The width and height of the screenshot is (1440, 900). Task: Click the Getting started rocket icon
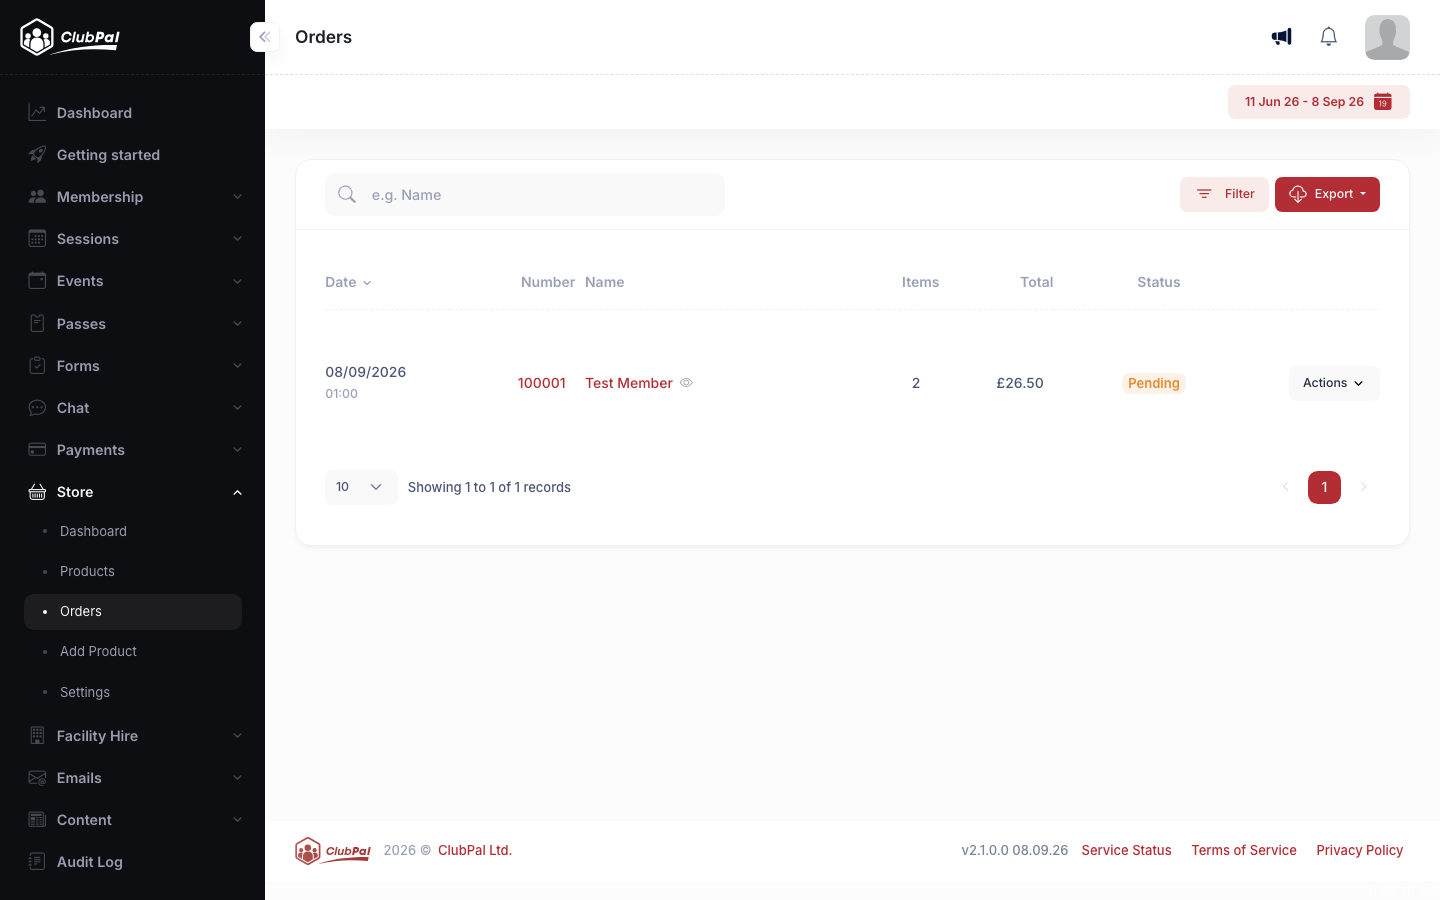(x=37, y=155)
